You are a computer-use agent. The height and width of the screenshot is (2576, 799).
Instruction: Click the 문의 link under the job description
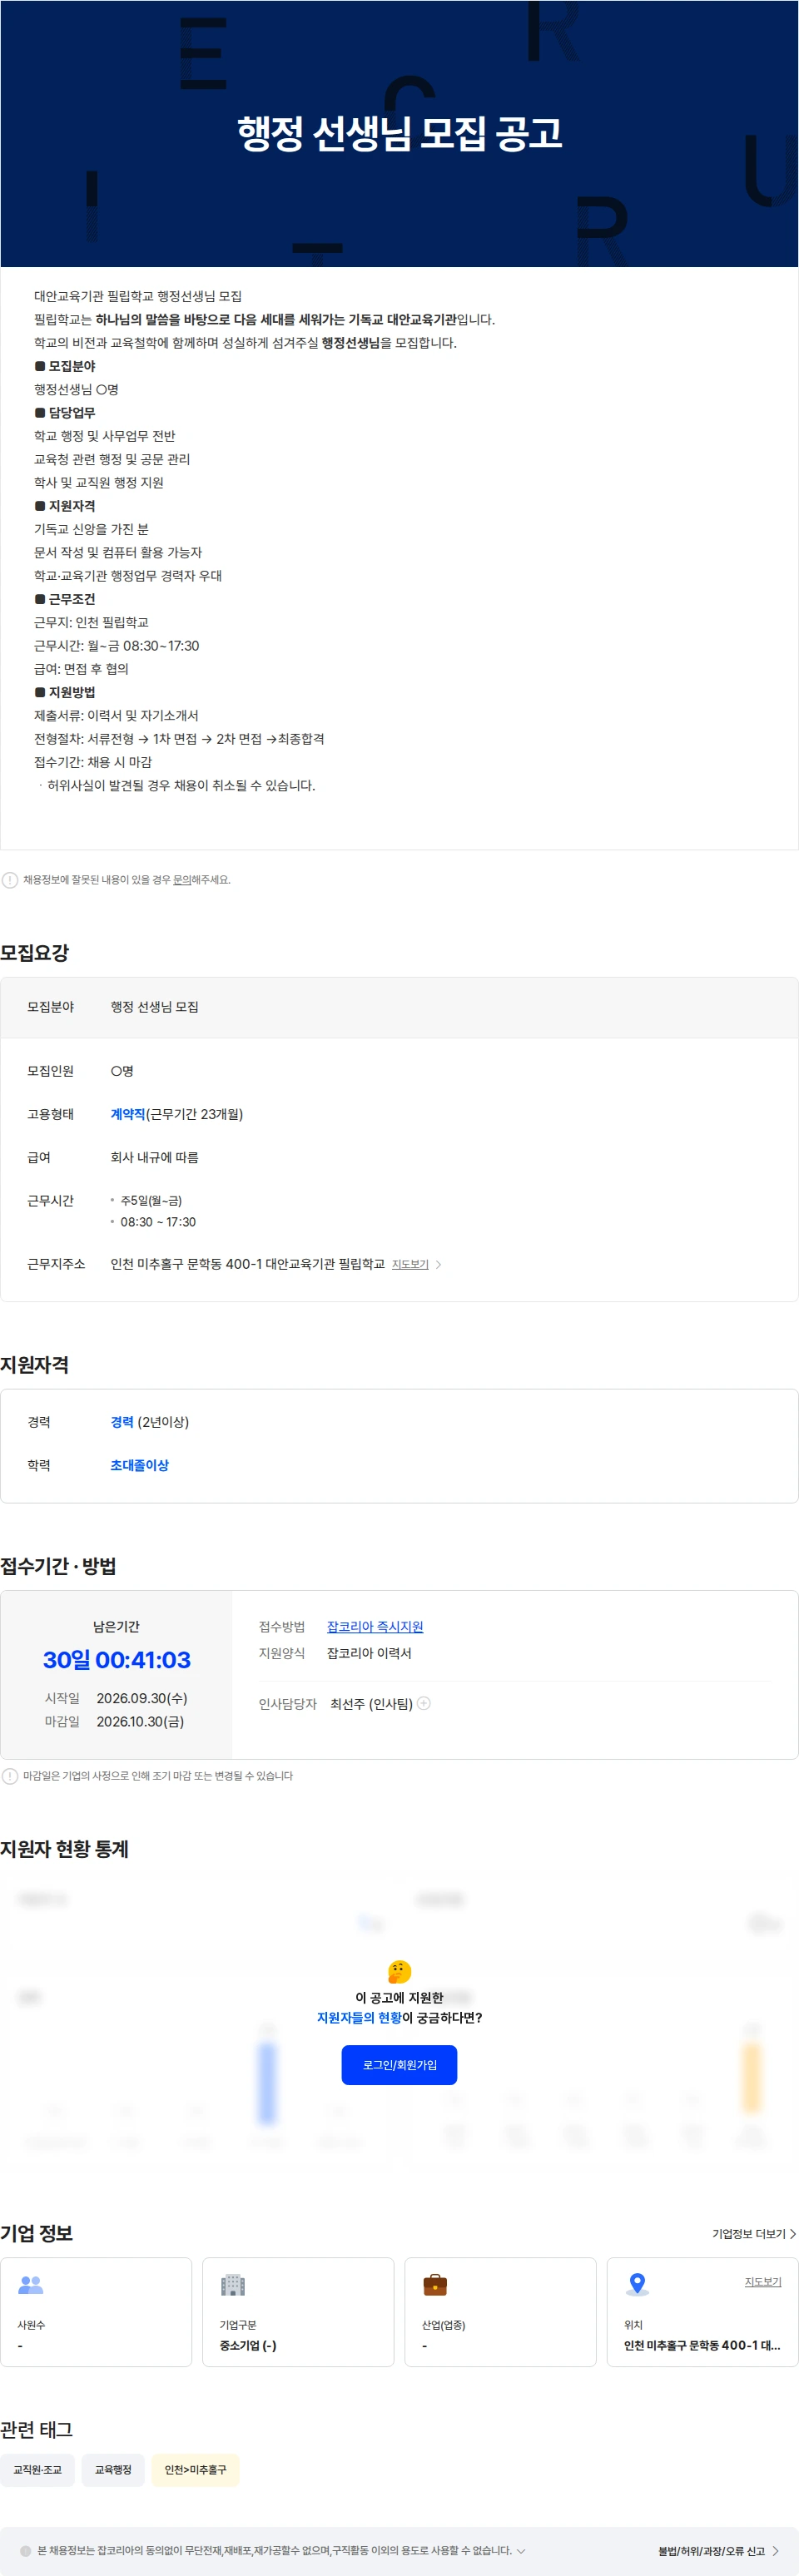182,880
